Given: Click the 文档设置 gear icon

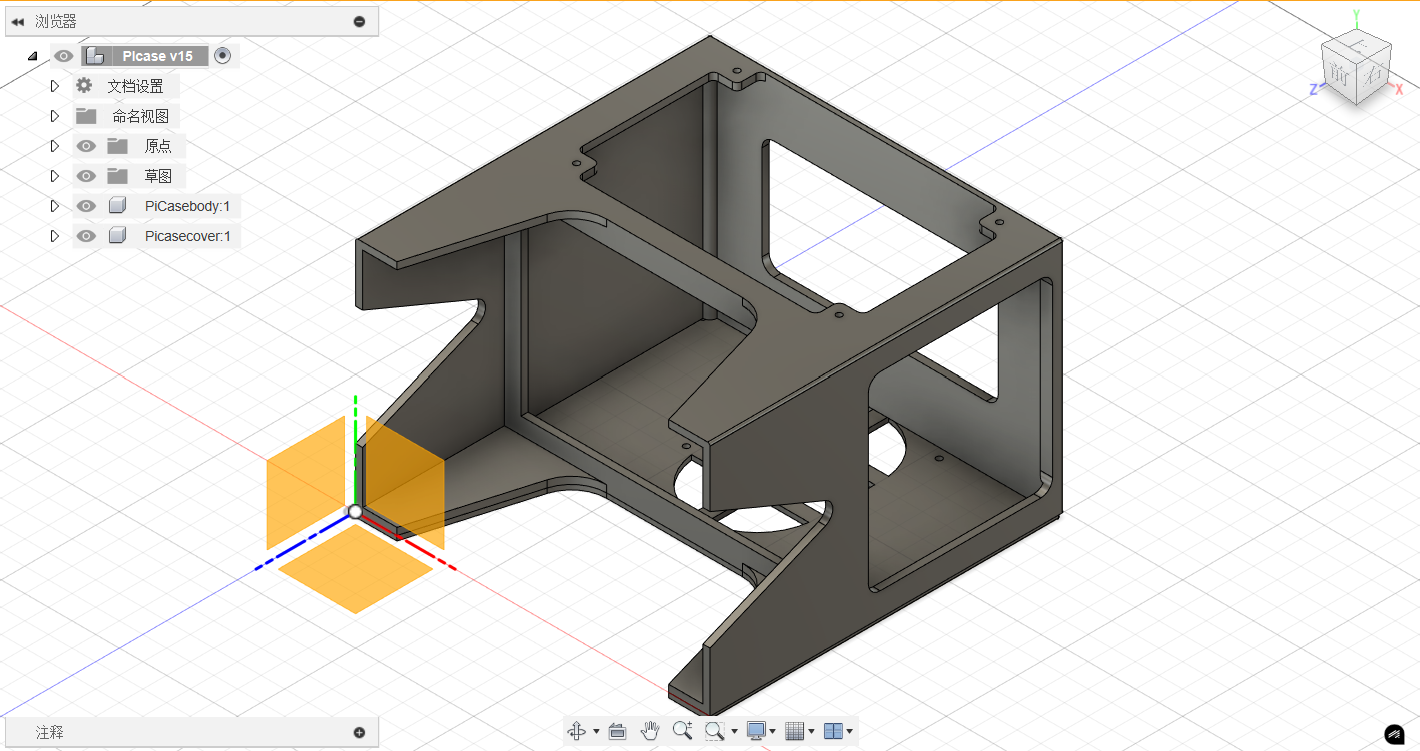Looking at the screenshot, I should [x=84, y=86].
